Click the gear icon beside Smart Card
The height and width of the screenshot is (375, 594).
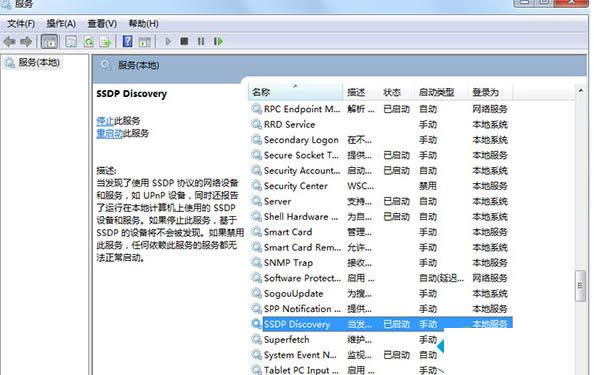[256, 232]
